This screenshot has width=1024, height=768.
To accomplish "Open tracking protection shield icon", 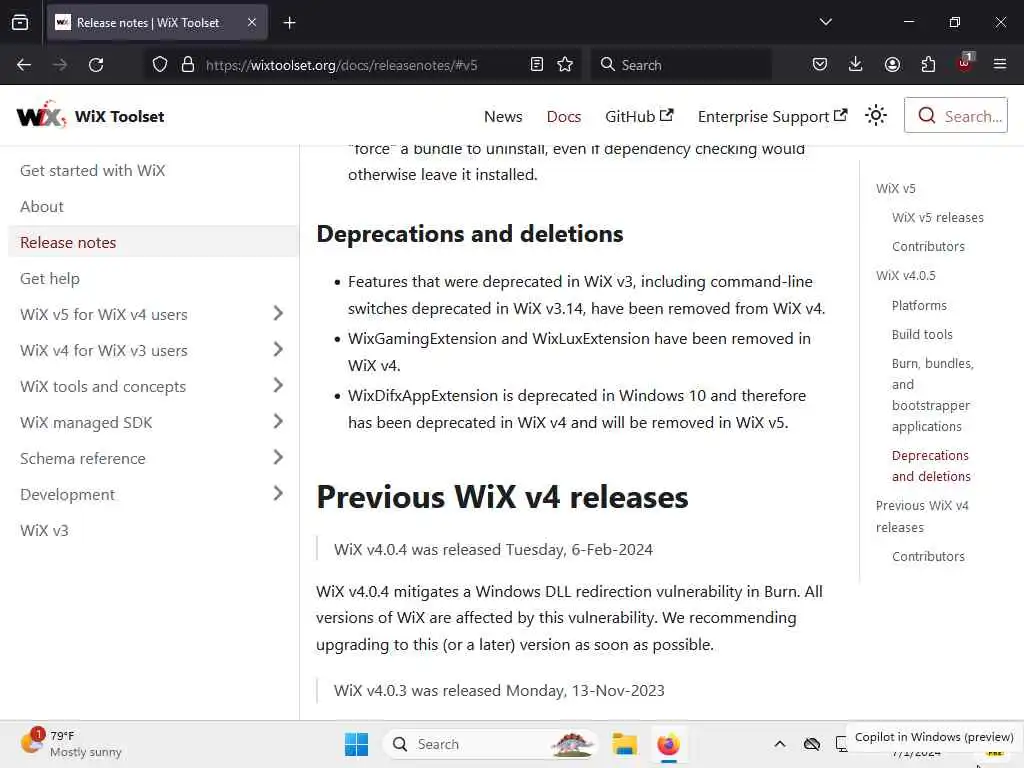I will coord(160,65).
